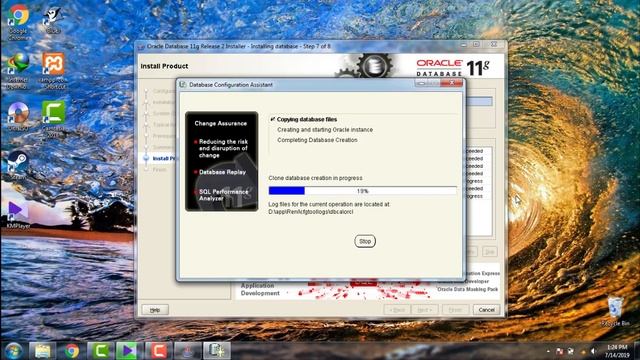Close the Database Configuration Assistant dialog
640x360 pixels.
click(x=452, y=83)
